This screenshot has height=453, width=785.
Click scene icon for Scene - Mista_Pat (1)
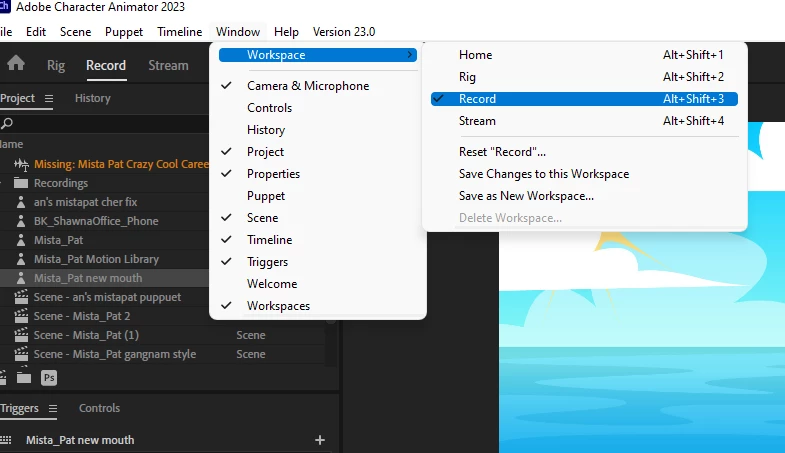click(21, 335)
